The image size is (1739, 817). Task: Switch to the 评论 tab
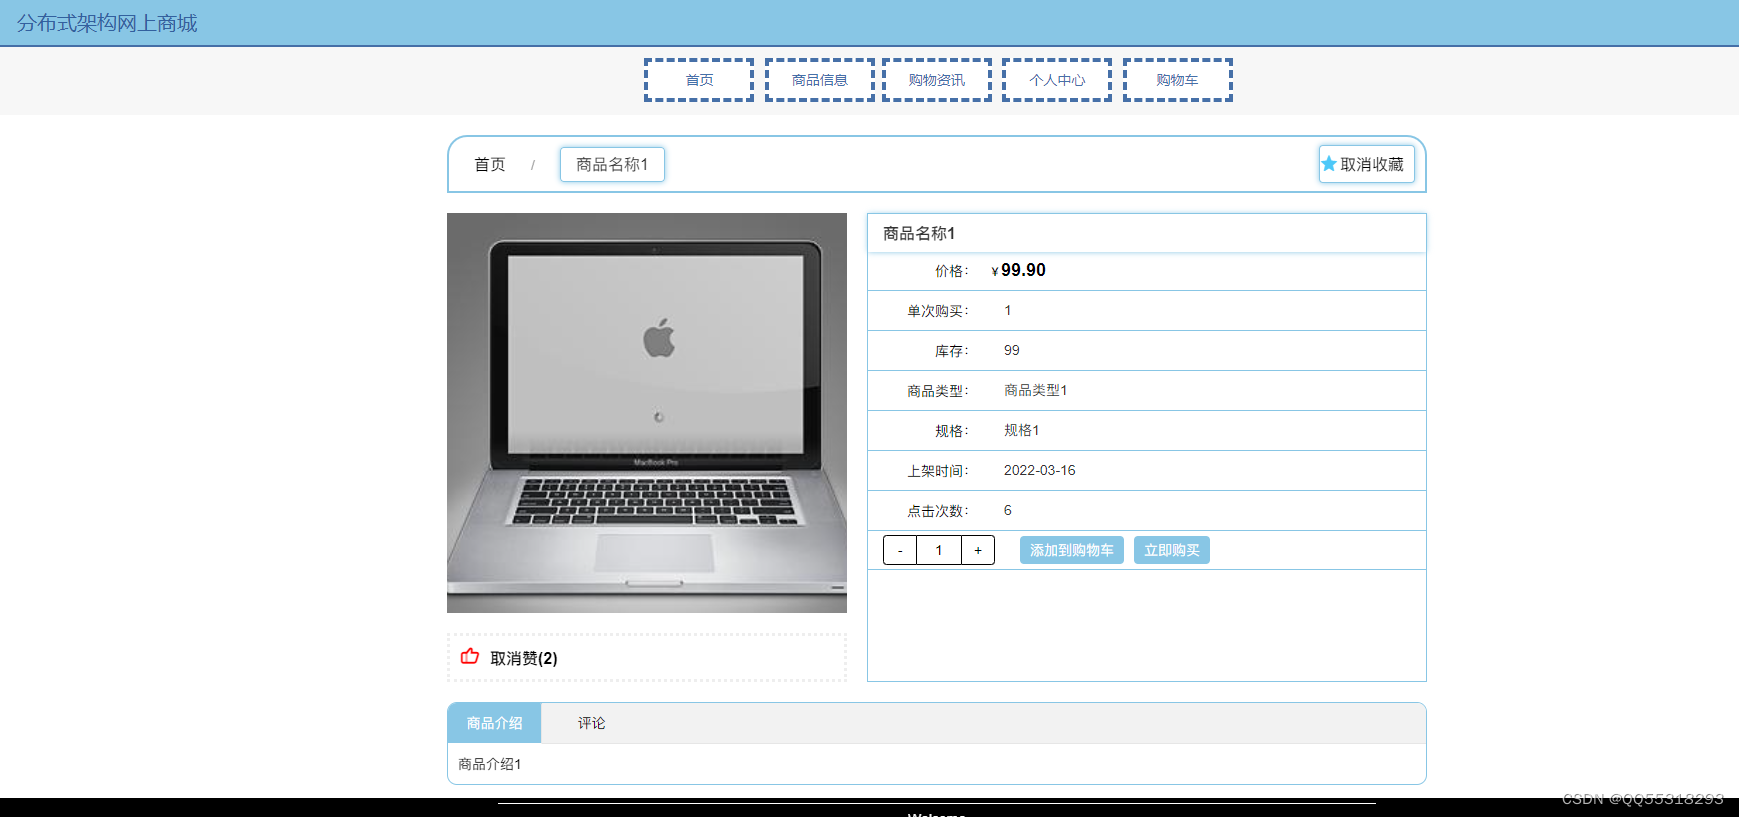point(591,723)
